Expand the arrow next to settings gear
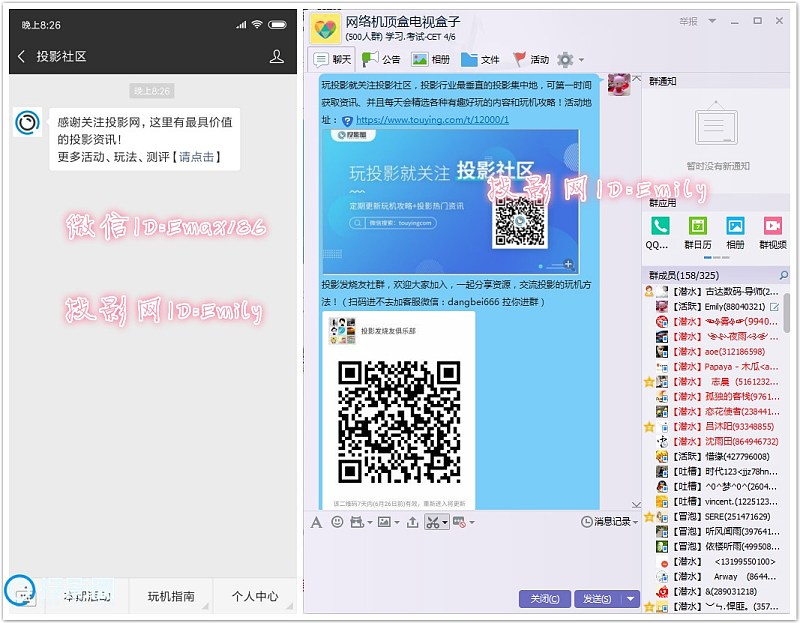This screenshot has height=623, width=800. coord(581,60)
